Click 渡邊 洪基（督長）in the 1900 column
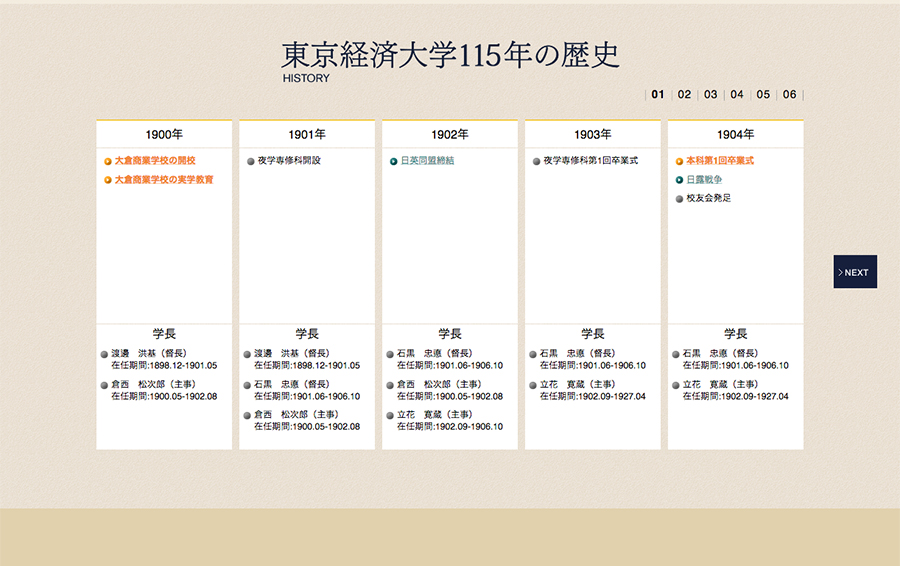 coord(149,353)
